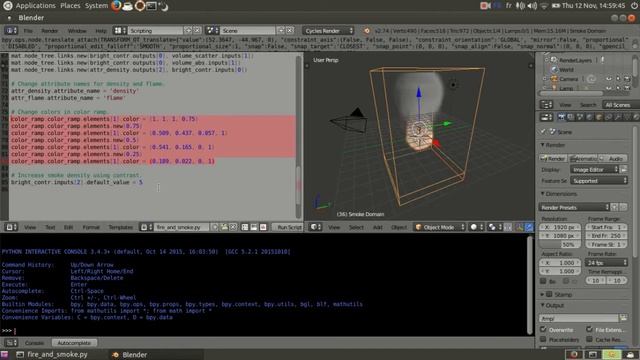The image size is (640, 360).
Task: Click the screen layout browse icon beside Scripting
Action: [x=119, y=31]
